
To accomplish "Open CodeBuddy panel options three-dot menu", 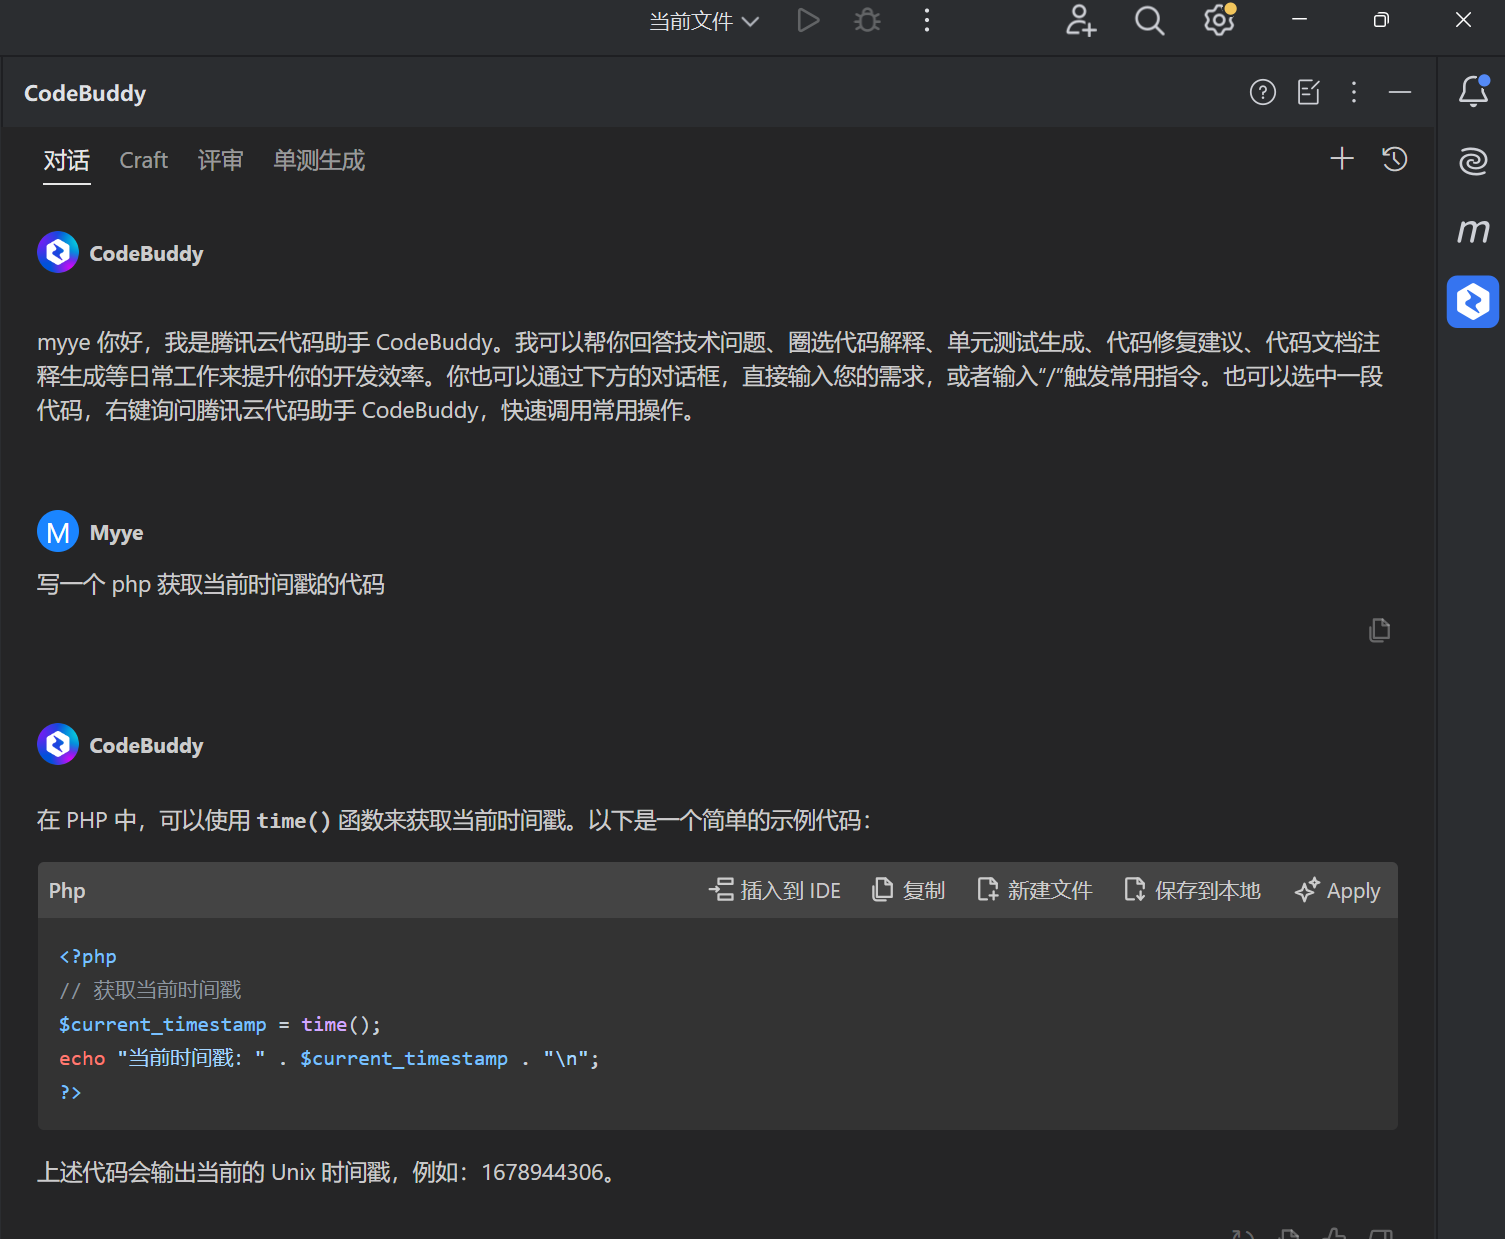I will pyautogui.click(x=1353, y=93).
